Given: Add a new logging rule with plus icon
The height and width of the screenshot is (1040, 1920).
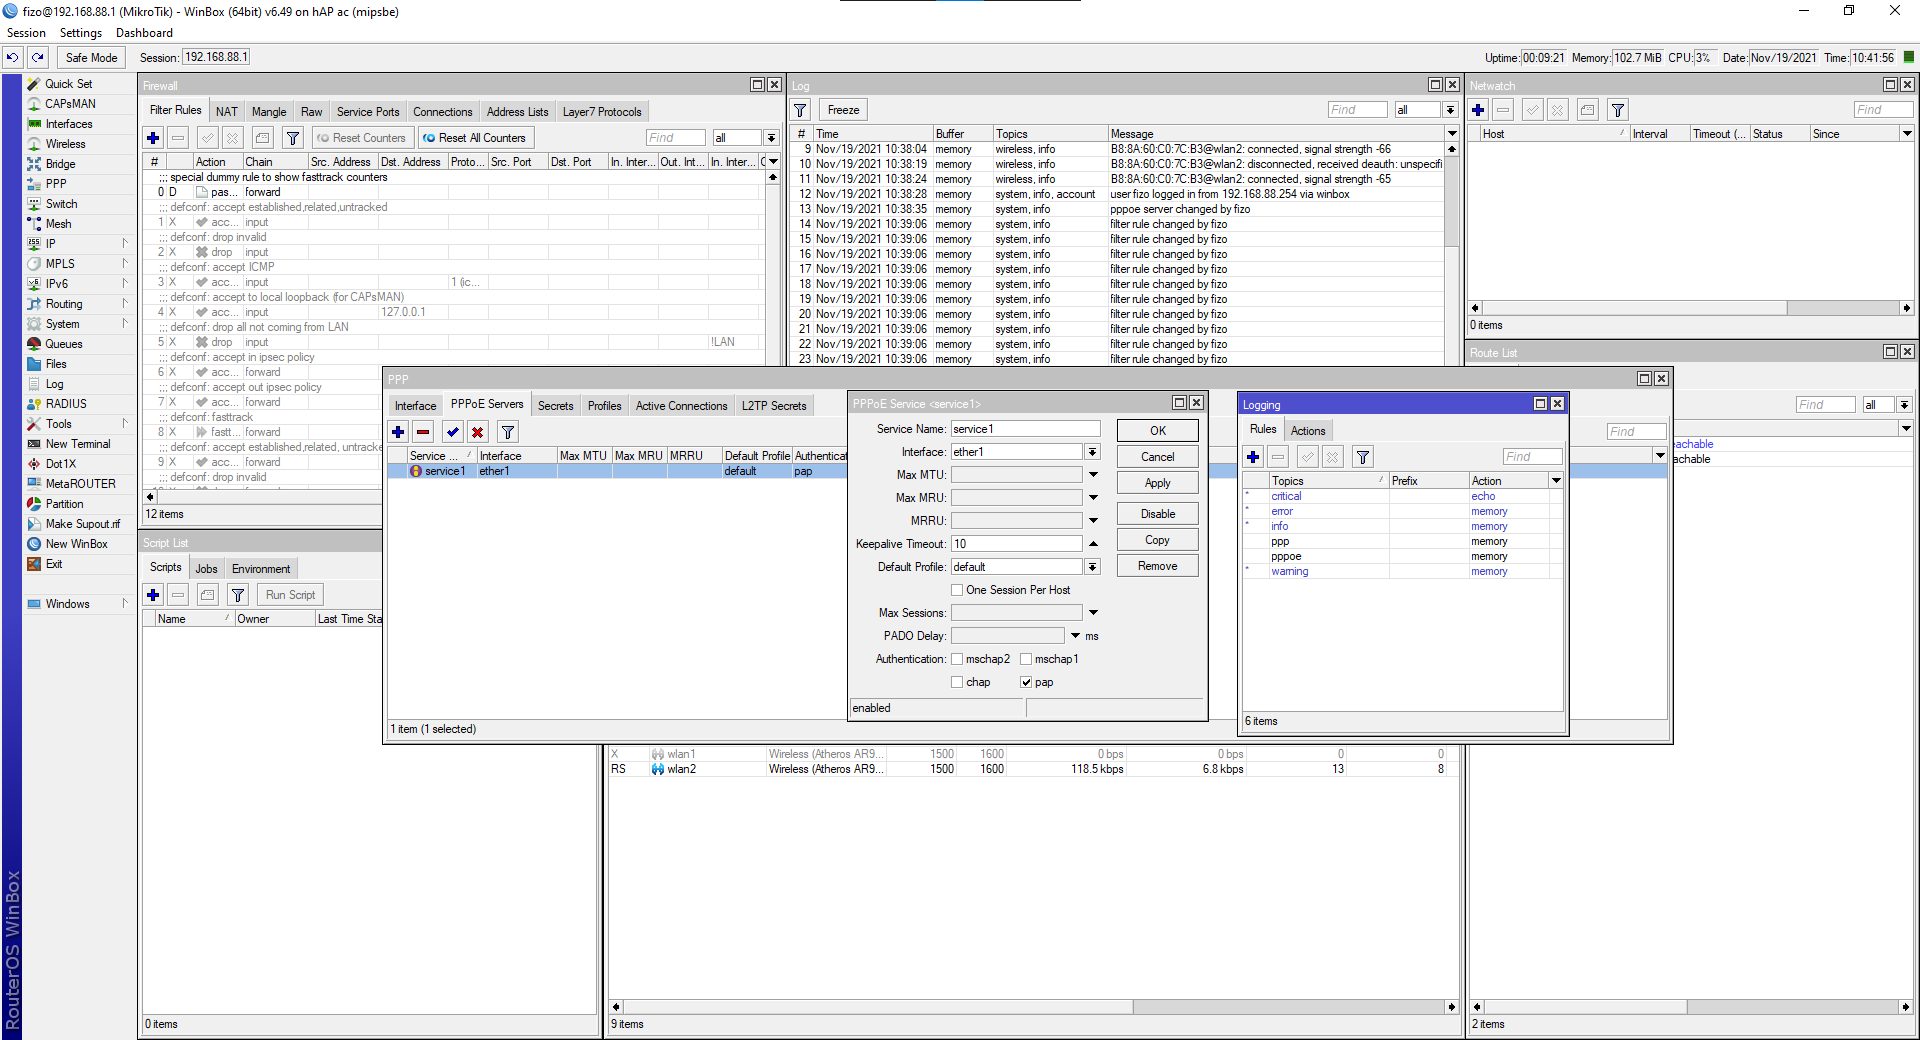Looking at the screenshot, I should click(1253, 457).
